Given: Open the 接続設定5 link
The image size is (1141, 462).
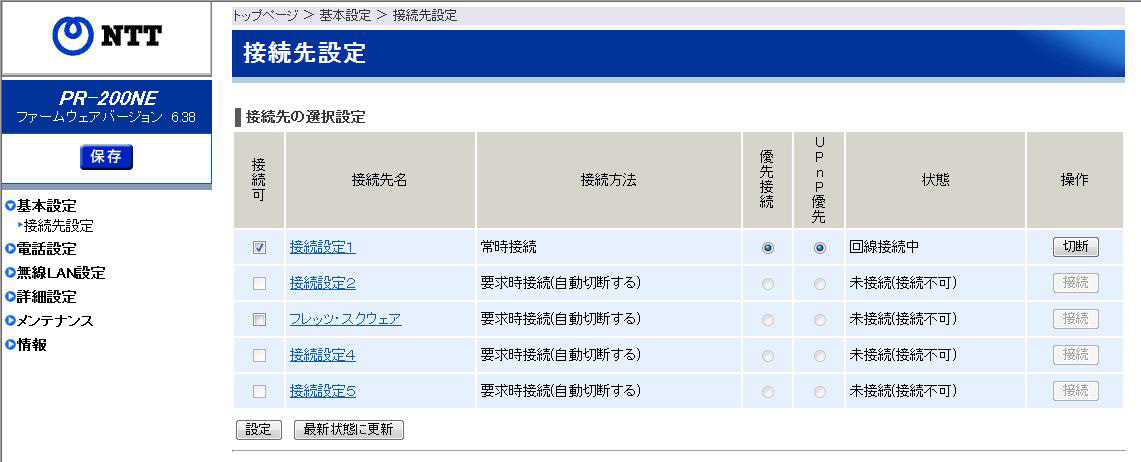Looking at the screenshot, I should coord(322,391).
